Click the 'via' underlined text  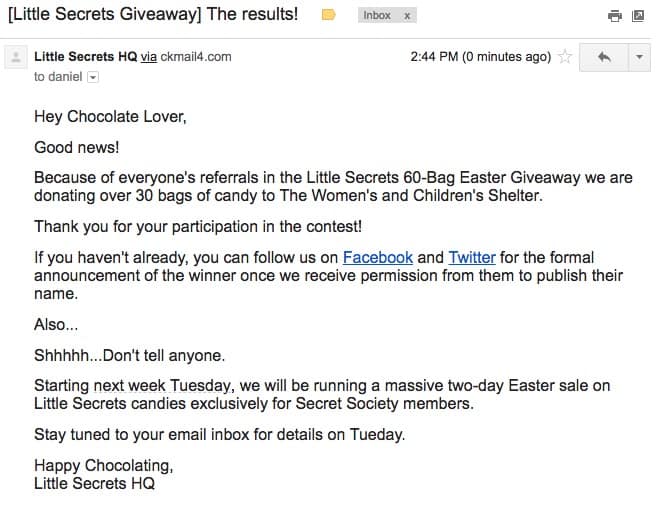149,57
